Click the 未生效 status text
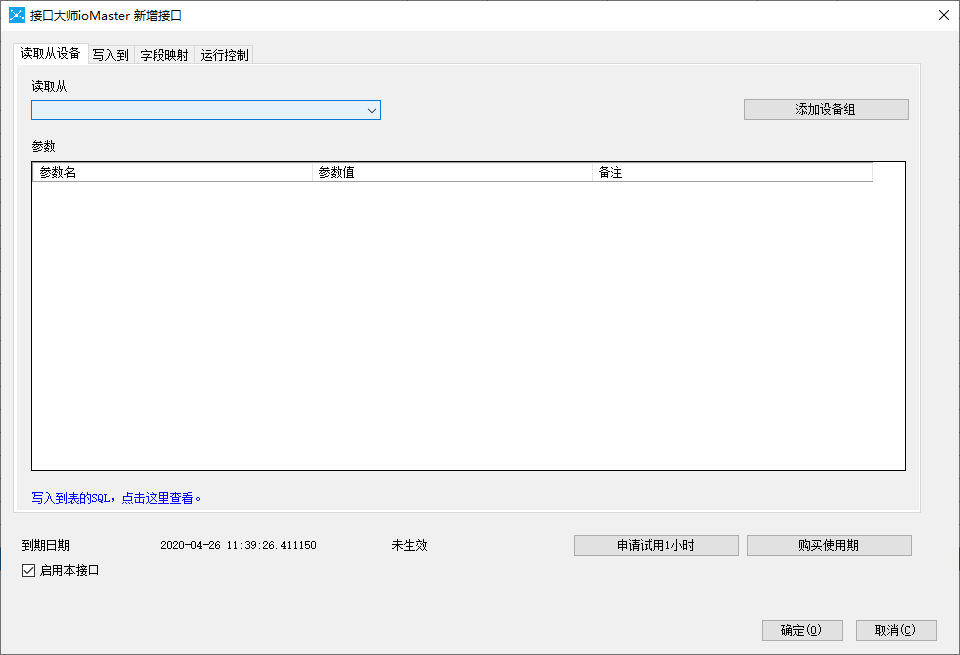The width and height of the screenshot is (960, 655). (409, 545)
